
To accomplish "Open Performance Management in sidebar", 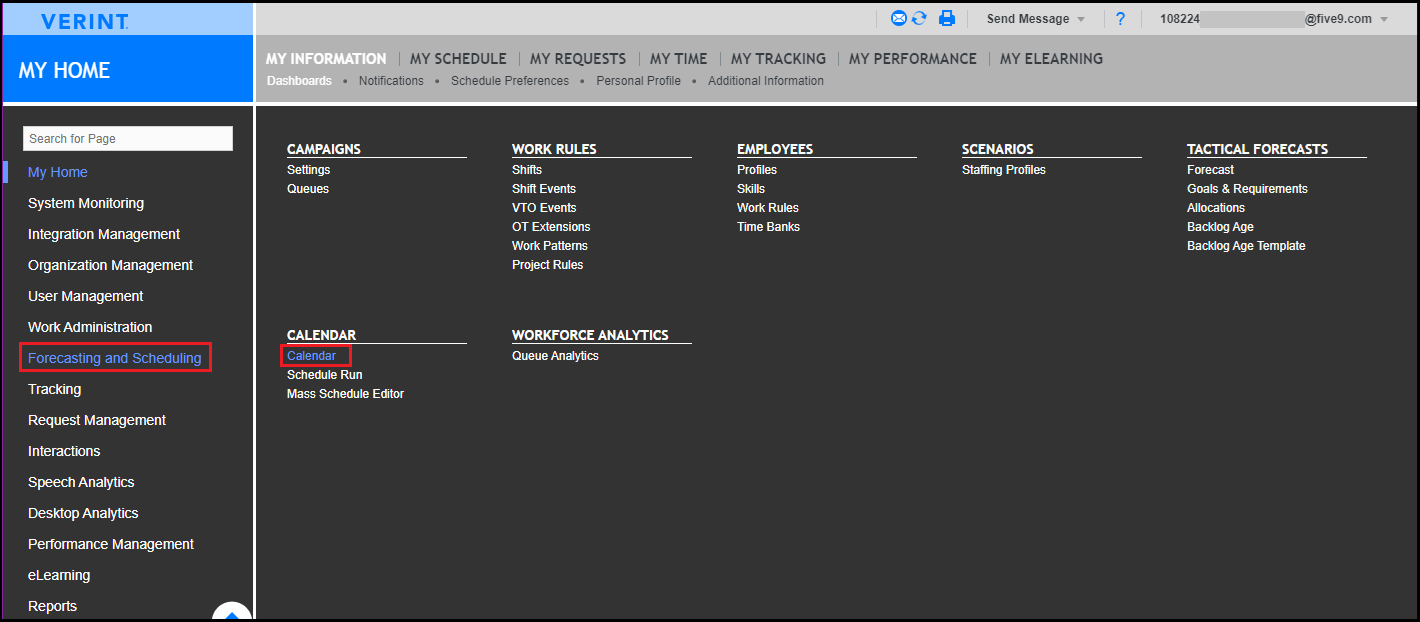I will click(x=111, y=544).
